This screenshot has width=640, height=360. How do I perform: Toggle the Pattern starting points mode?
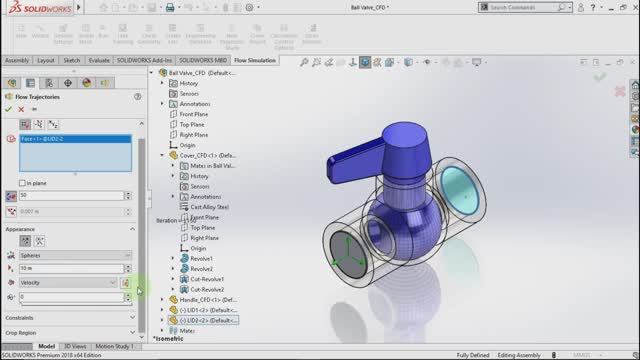click(x=25, y=124)
